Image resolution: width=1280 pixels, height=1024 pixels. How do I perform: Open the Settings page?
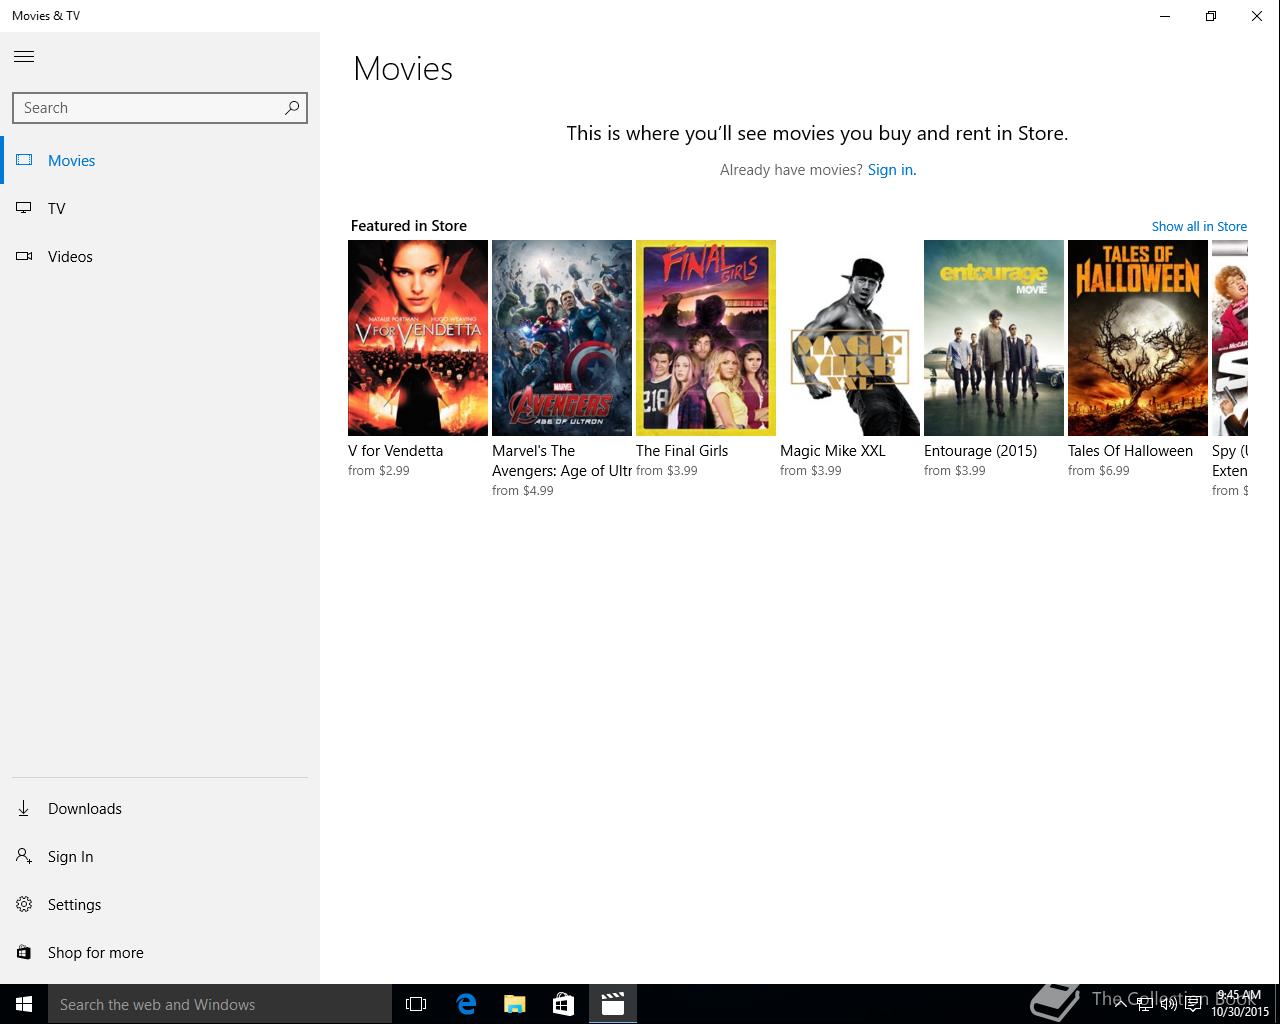coord(160,904)
